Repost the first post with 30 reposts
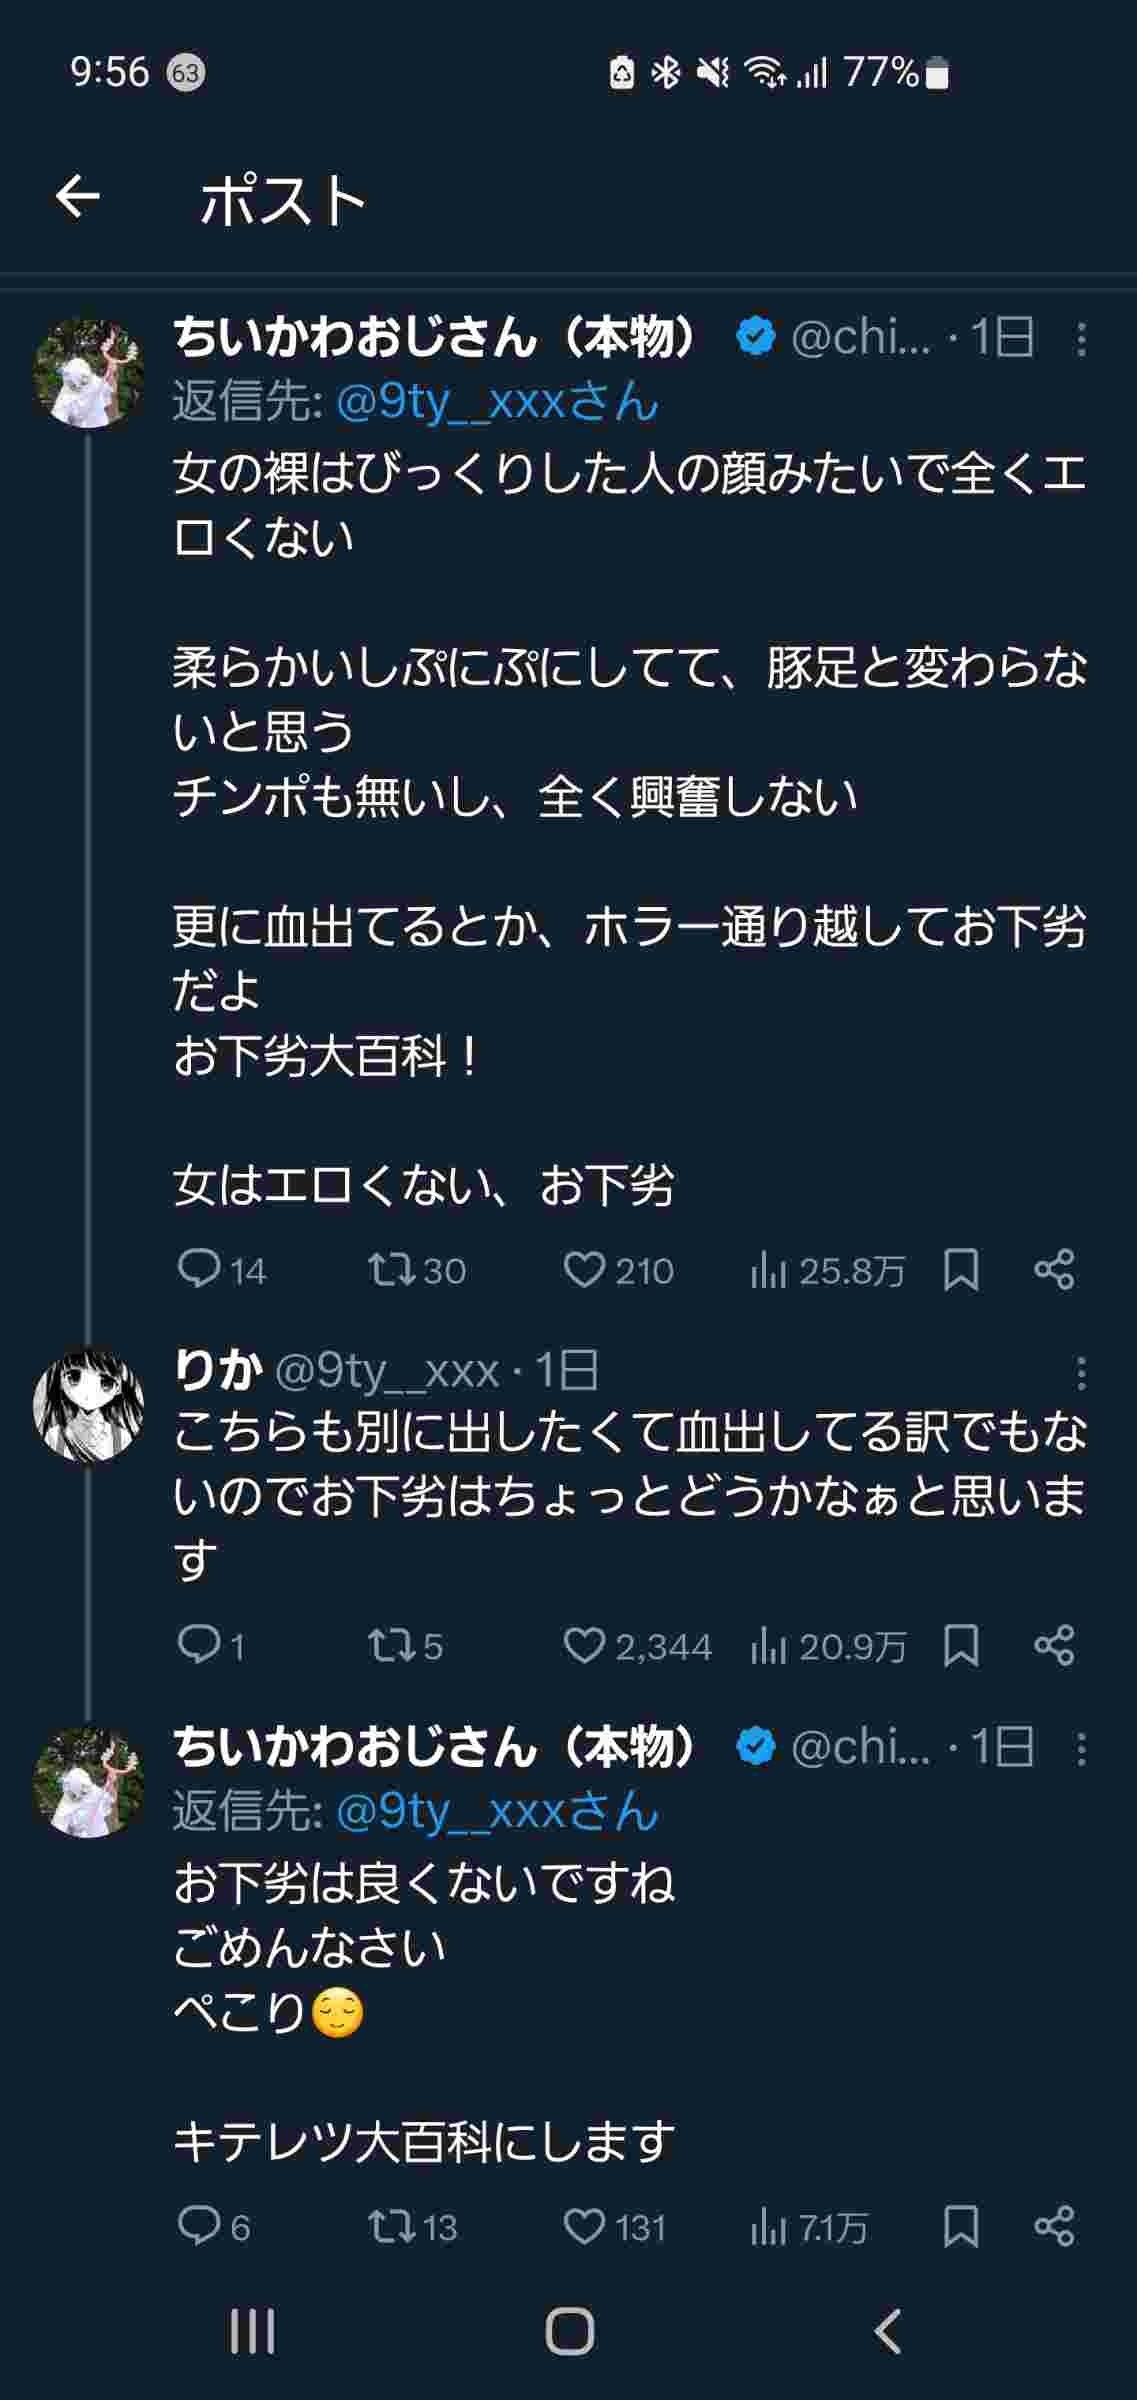 click(x=387, y=1269)
